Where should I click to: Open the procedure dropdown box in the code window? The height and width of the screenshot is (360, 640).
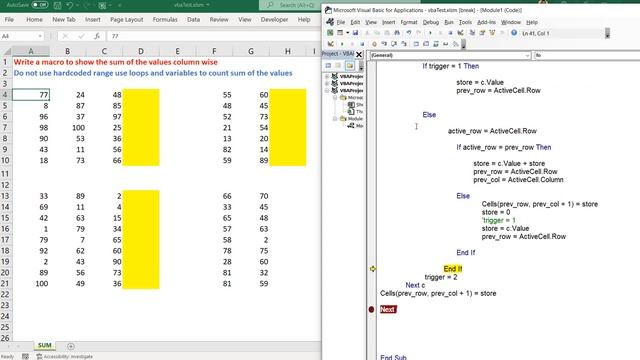point(587,55)
